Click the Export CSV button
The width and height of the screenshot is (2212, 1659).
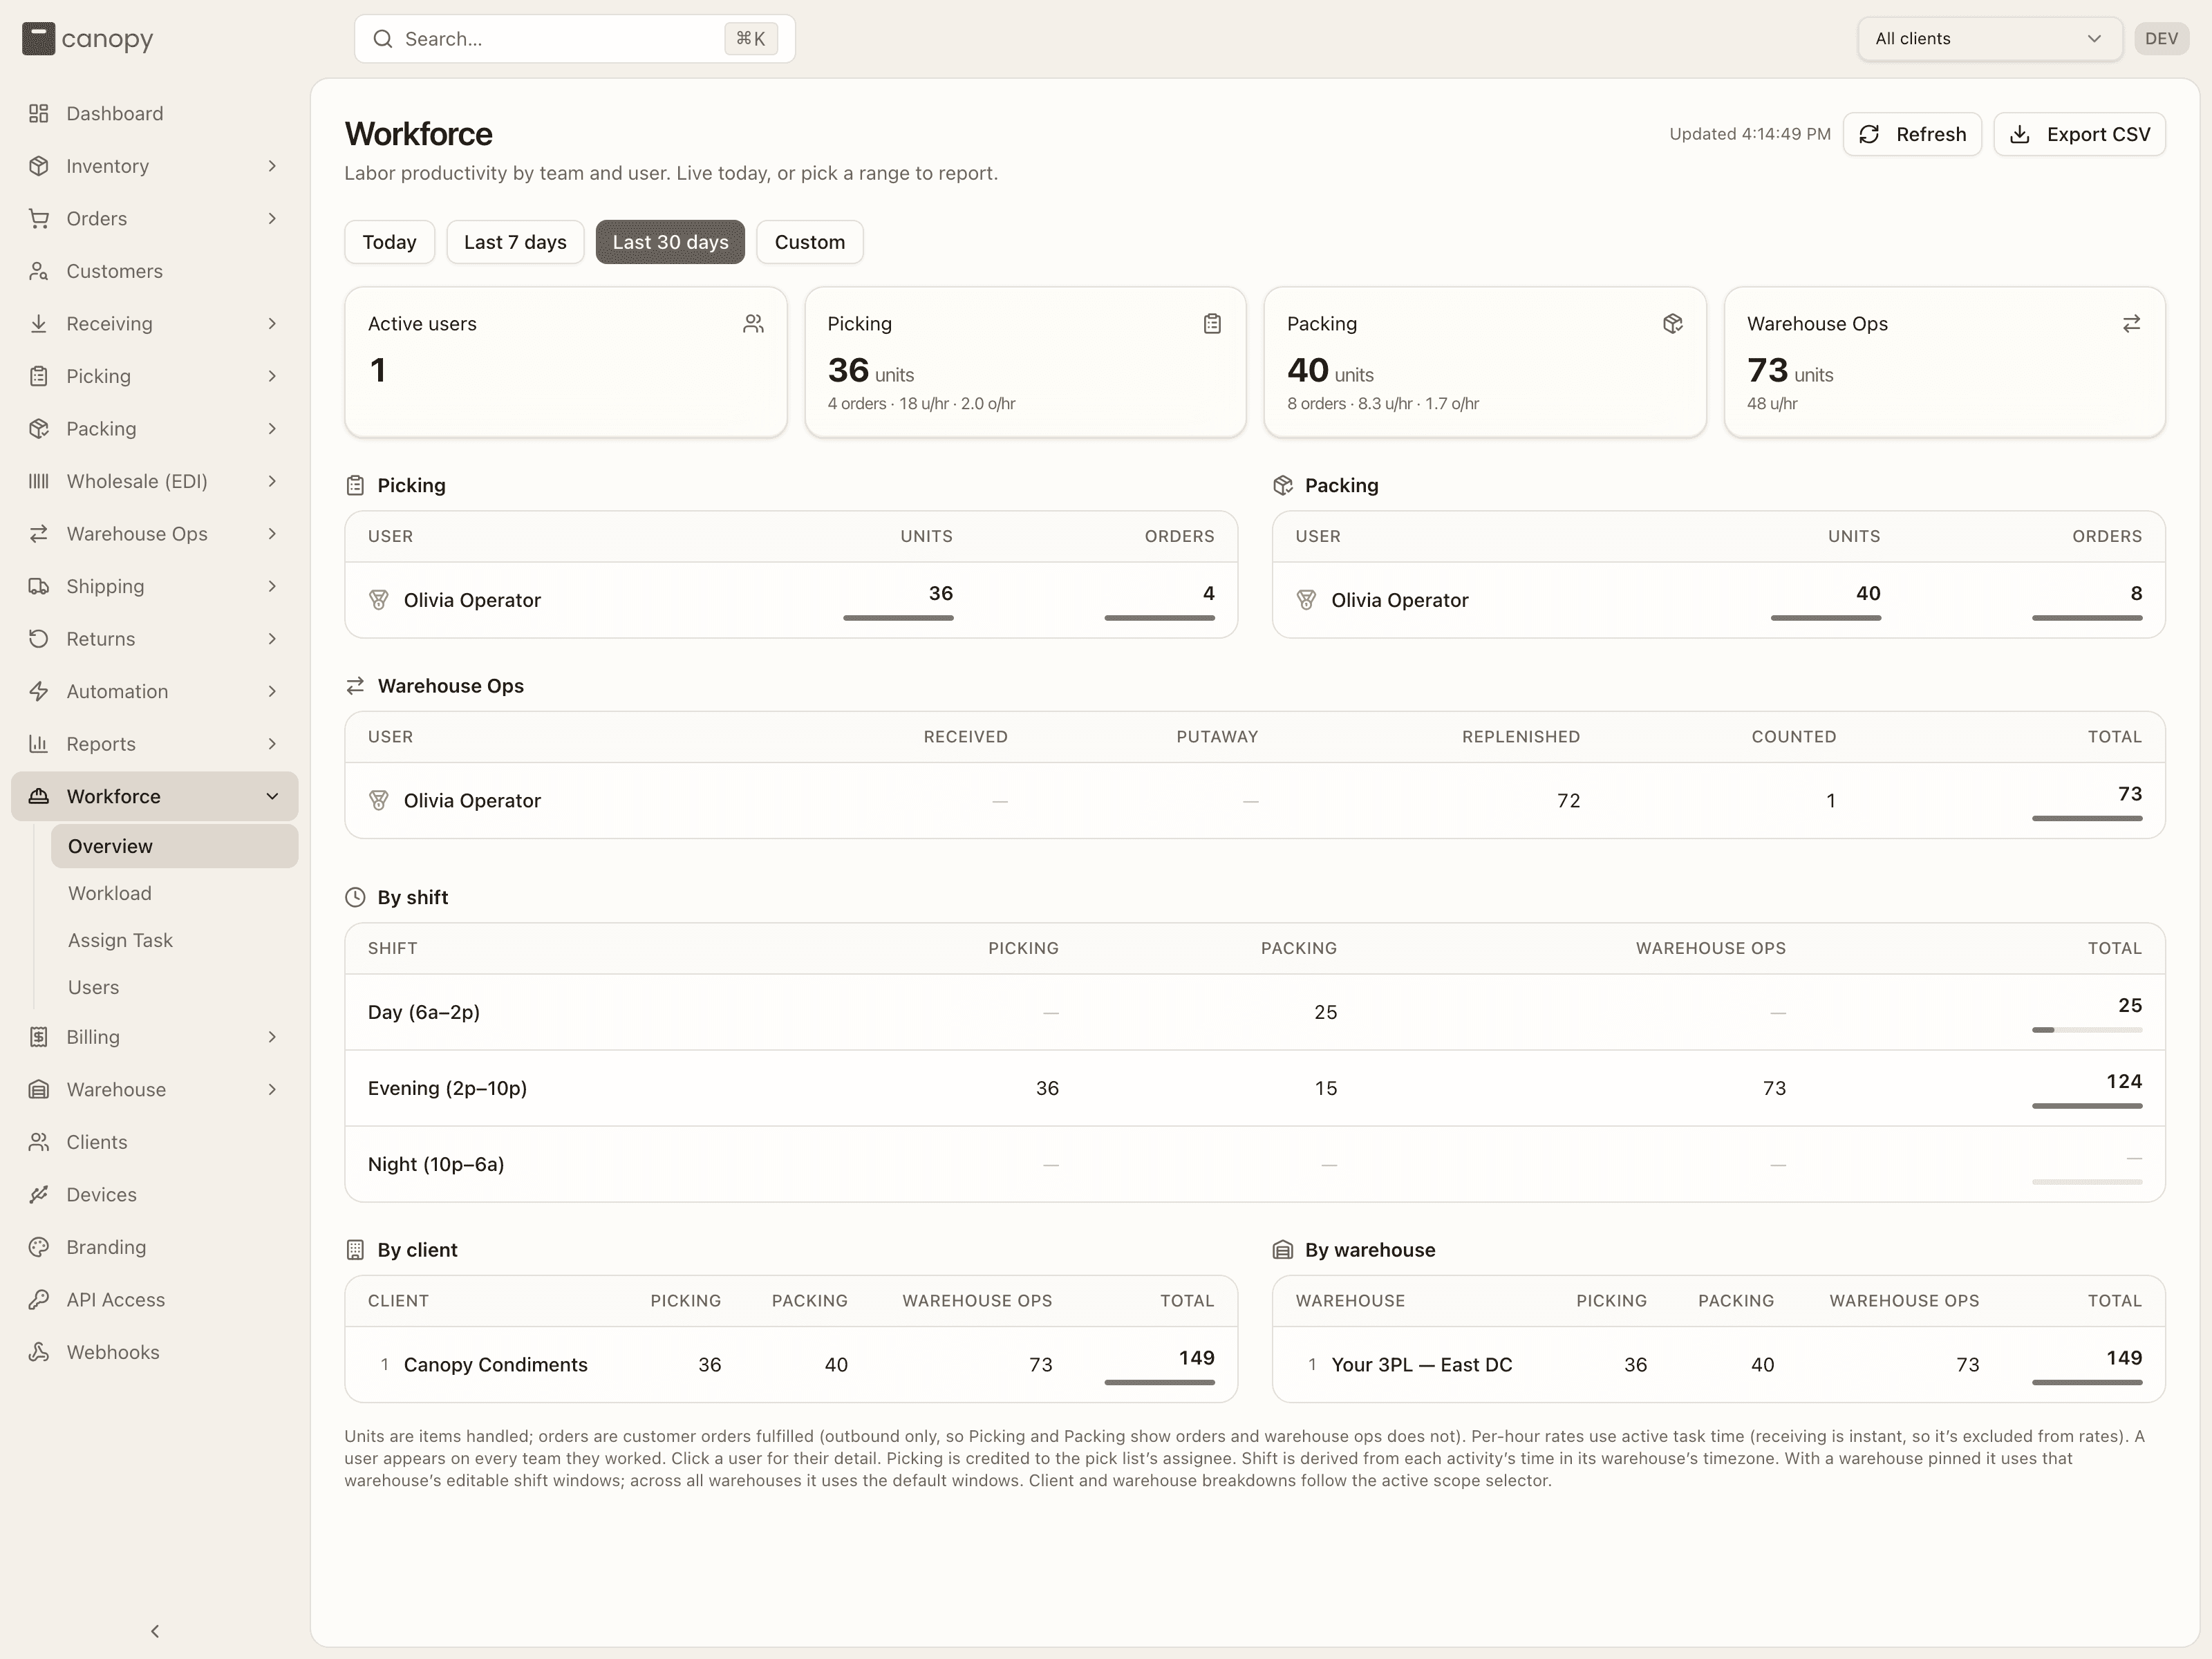2079,134
